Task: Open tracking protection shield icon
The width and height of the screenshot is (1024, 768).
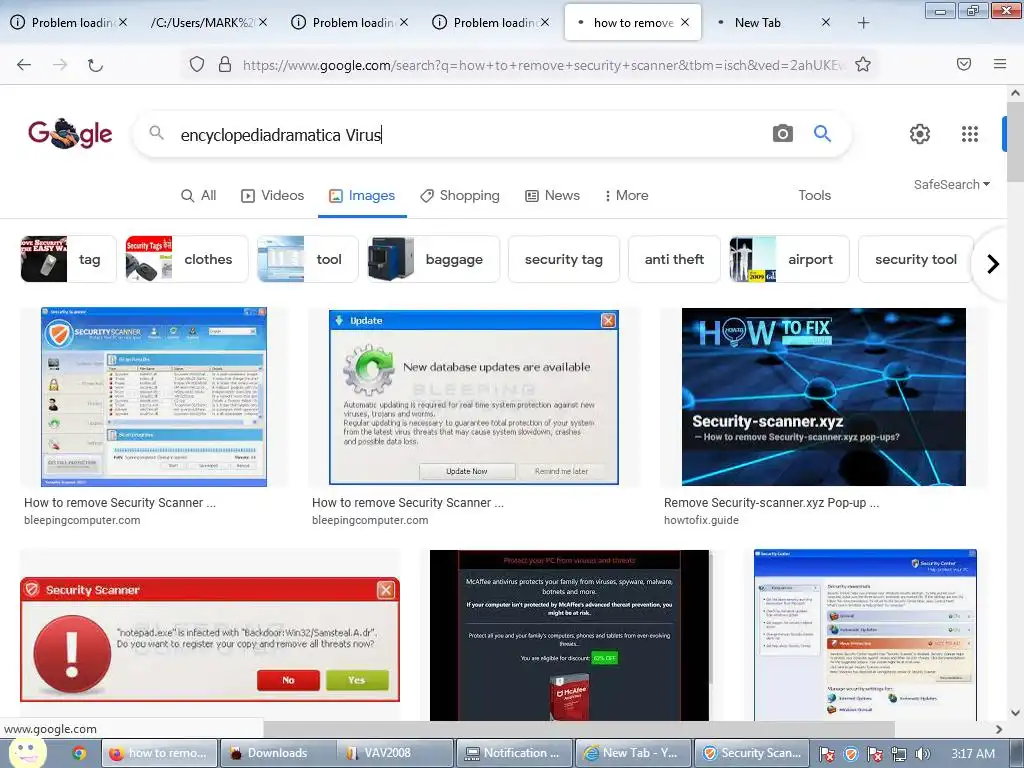Action: click(x=197, y=64)
